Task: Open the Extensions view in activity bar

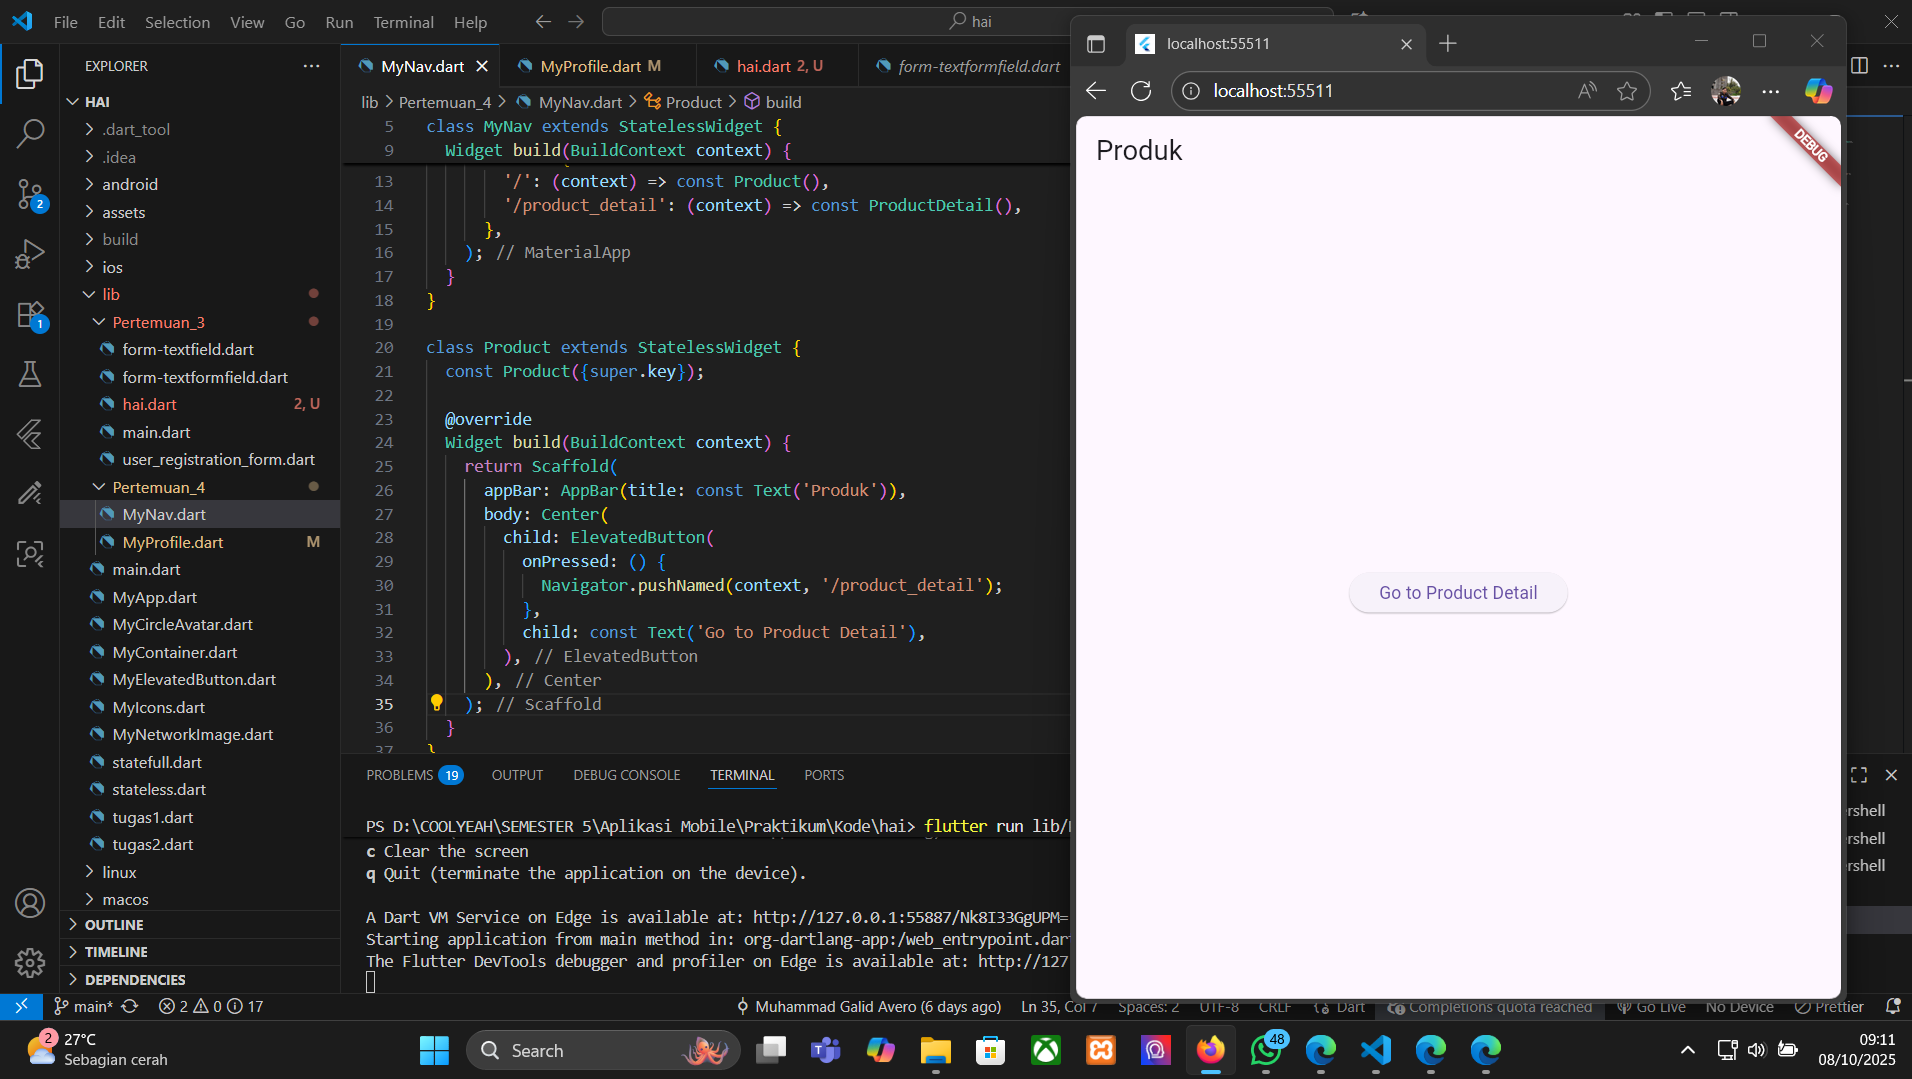Action: coord(30,315)
